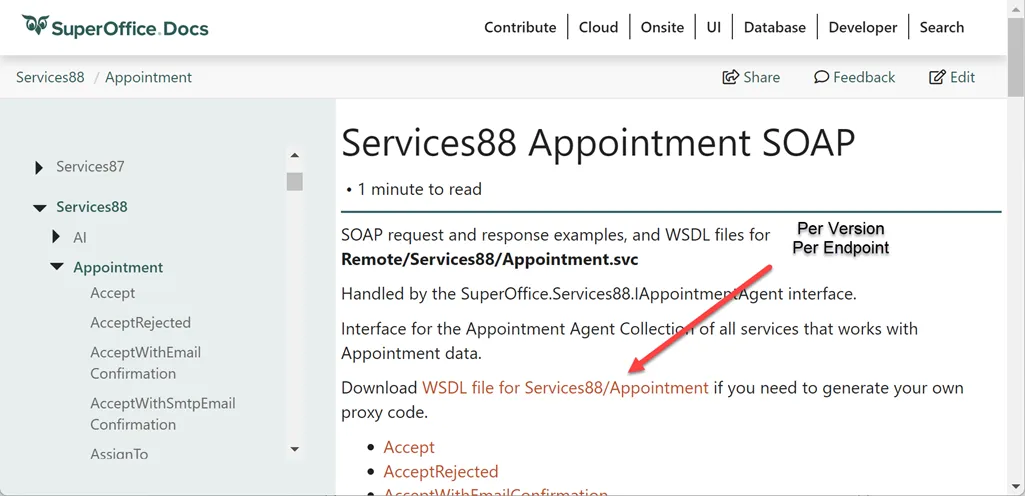The width and height of the screenshot is (1025, 496).
Task: Select AcceptRejected in the sidebar tree
Action: (140, 323)
